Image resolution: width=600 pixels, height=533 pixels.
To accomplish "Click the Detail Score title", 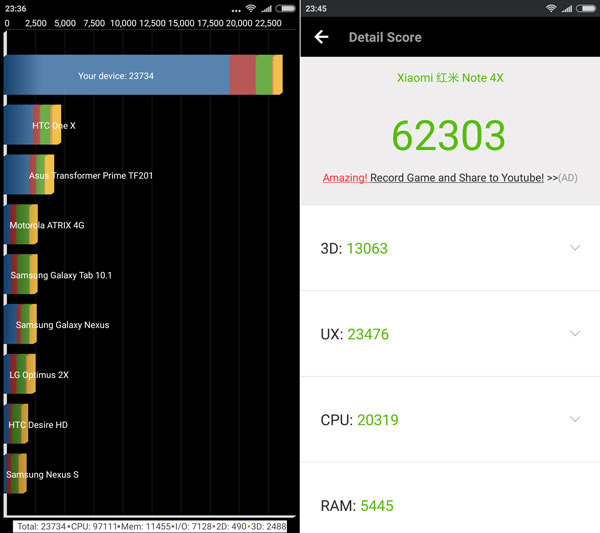I will pos(385,37).
